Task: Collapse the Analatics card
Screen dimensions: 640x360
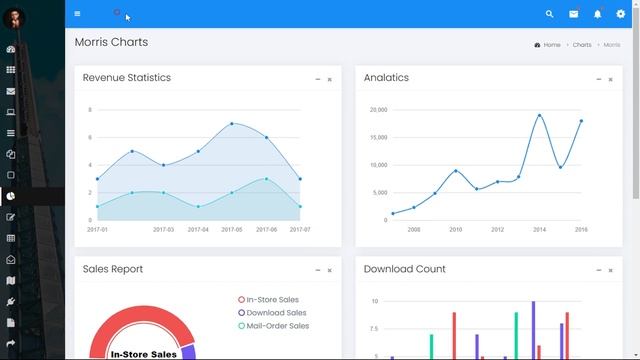Action: click(599, 79)
